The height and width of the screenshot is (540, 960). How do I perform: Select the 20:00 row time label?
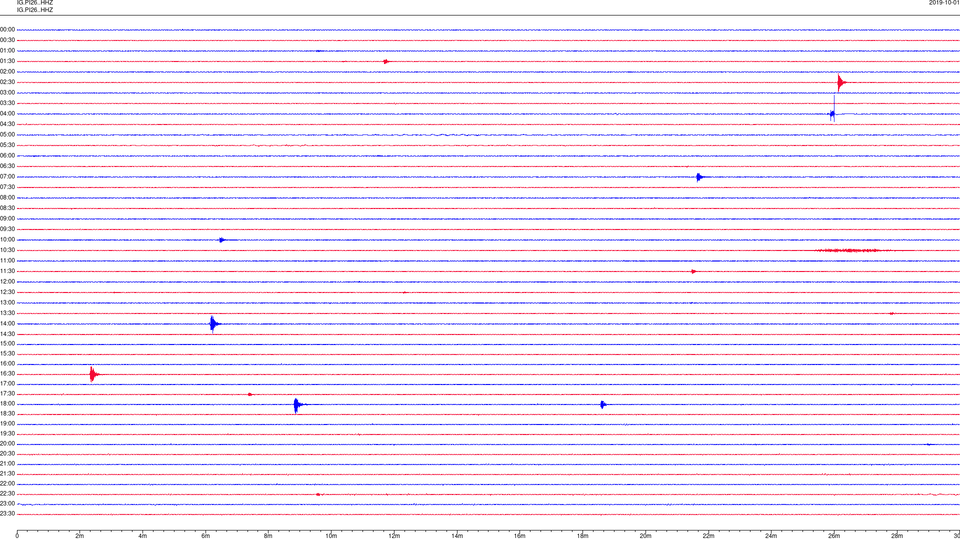coord(7,444)
